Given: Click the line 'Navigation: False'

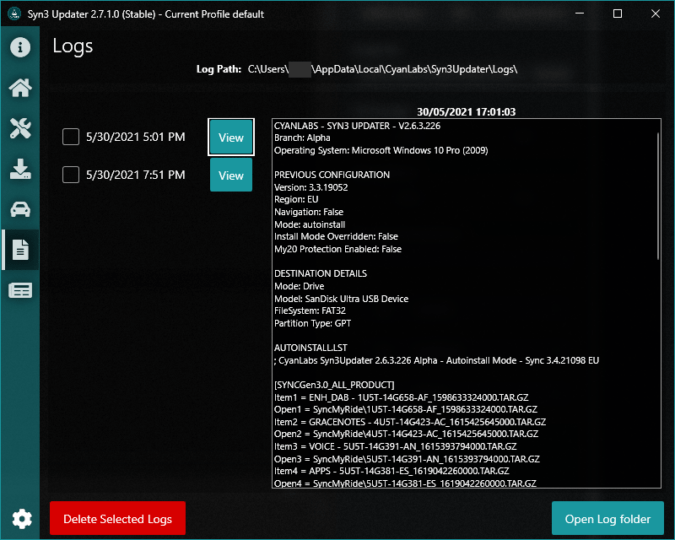Looking at the screenshot, I should tap(309, 212).
